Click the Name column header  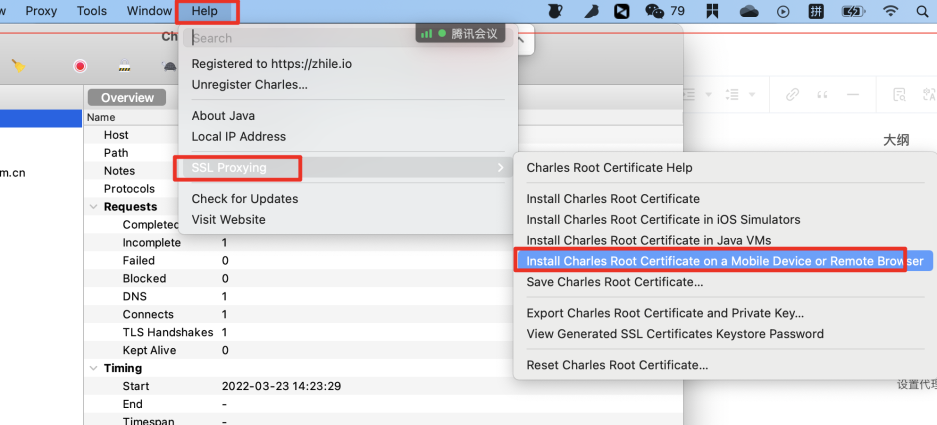click(101, 117)
